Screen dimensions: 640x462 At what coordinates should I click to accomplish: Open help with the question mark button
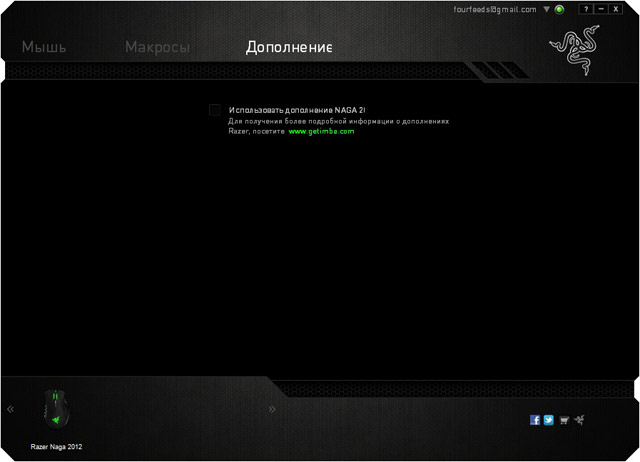(586, 9)
